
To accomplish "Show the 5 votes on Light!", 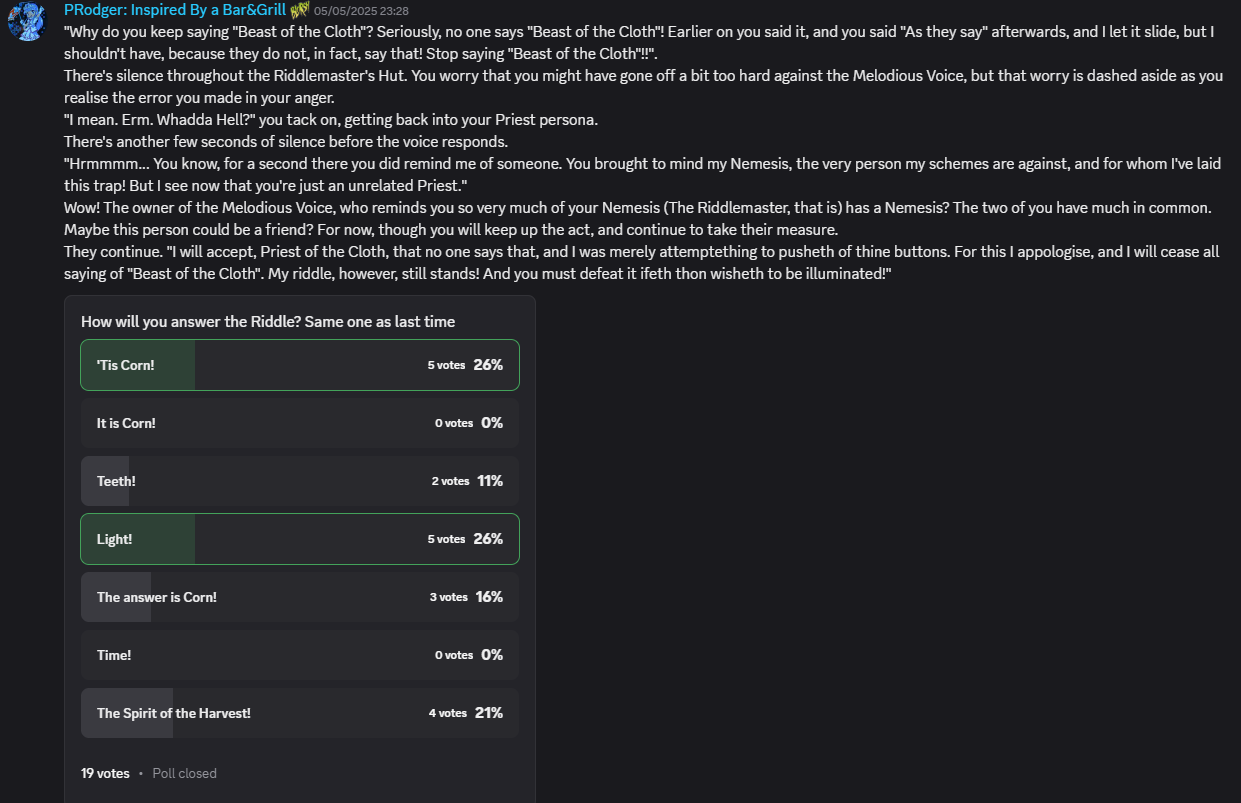I will pyautogui.click(x=446, y=539).
